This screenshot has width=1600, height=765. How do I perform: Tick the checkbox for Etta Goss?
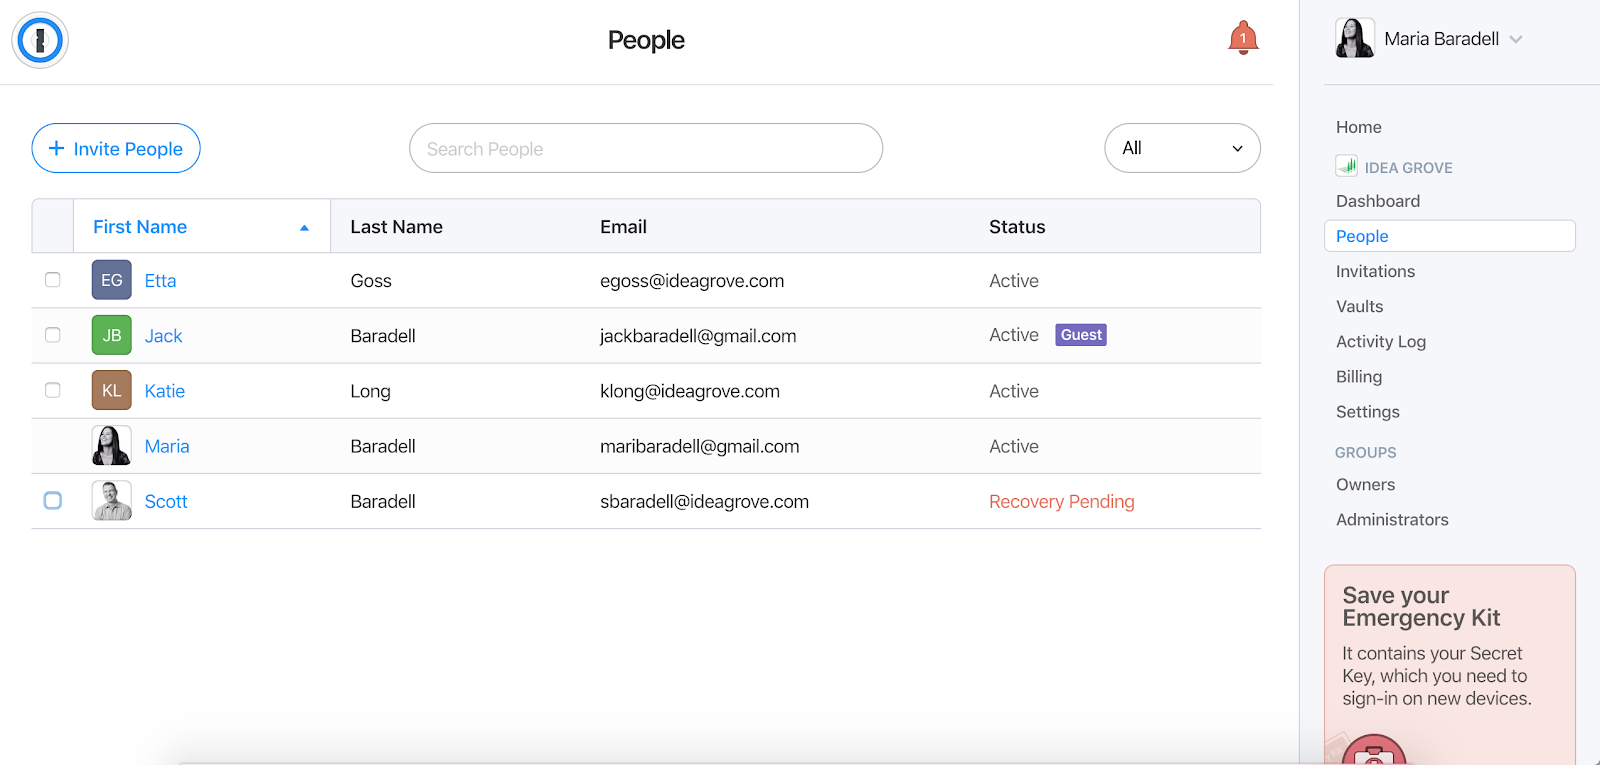pyautogui.click(x=53, y=280)
